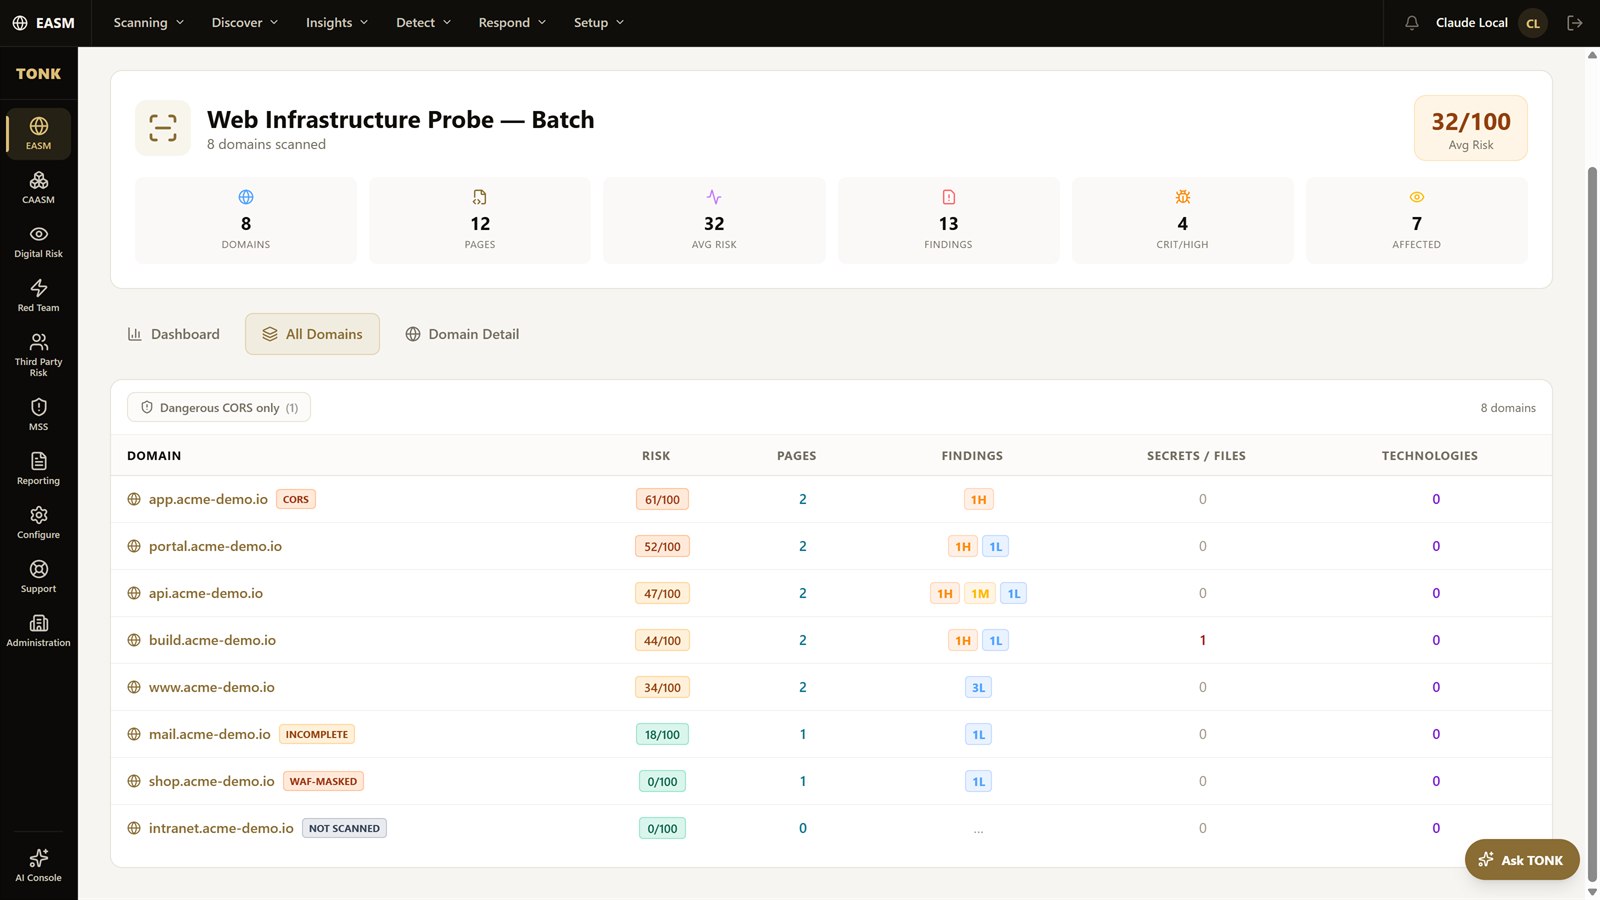Click the 44/100 risk score
This screenshot has height=900, width=1600.
(x=662, y=640)
